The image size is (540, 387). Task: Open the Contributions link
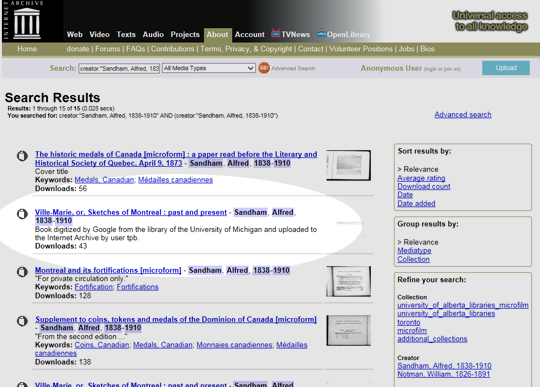point(173,49)
